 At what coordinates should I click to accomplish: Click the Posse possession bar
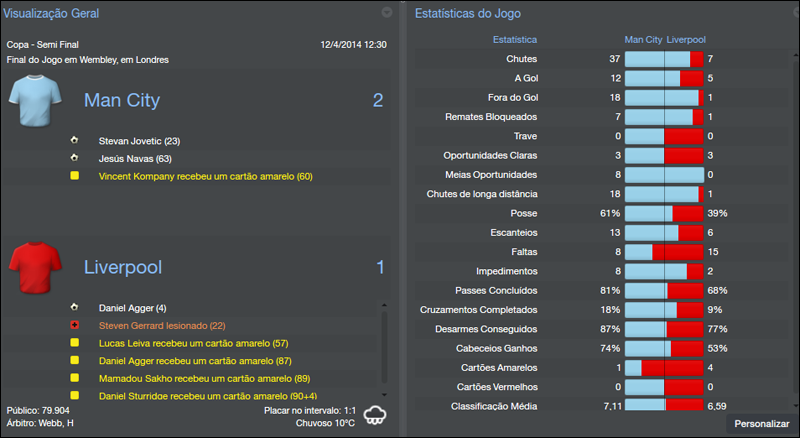pyautogui.click(x=664, y=213)
